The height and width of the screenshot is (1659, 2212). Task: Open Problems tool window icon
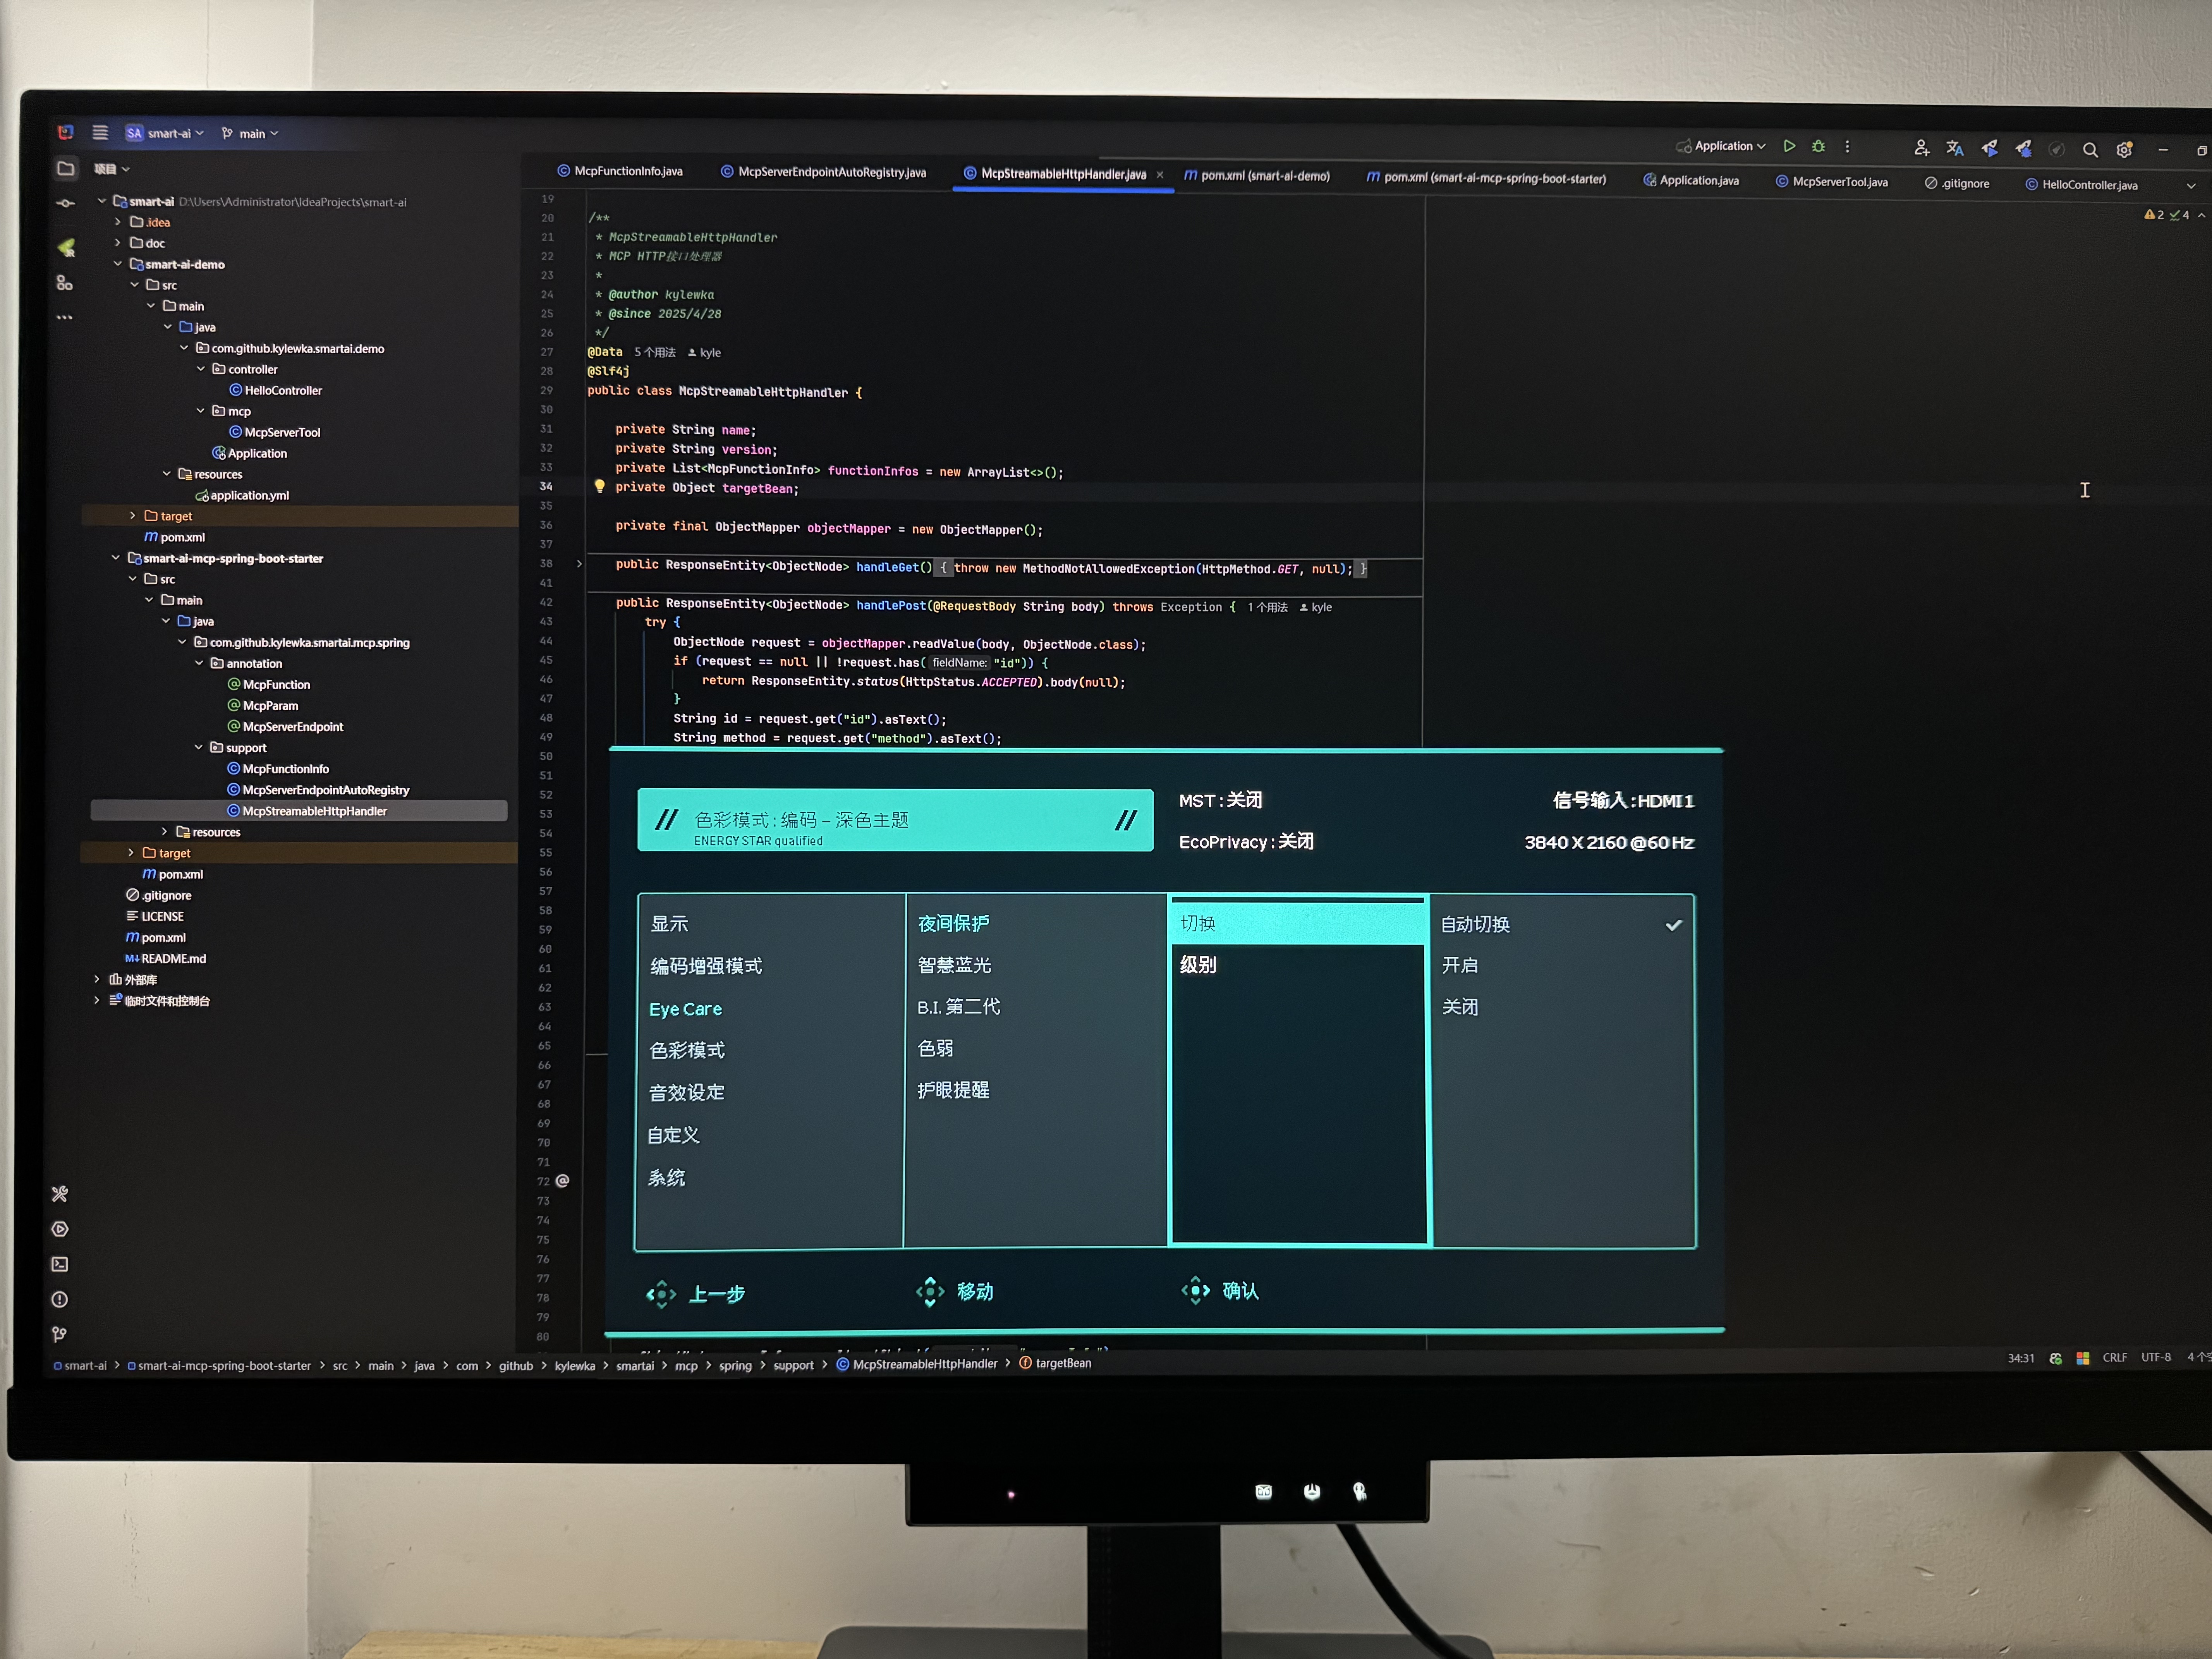(60, 1299)
